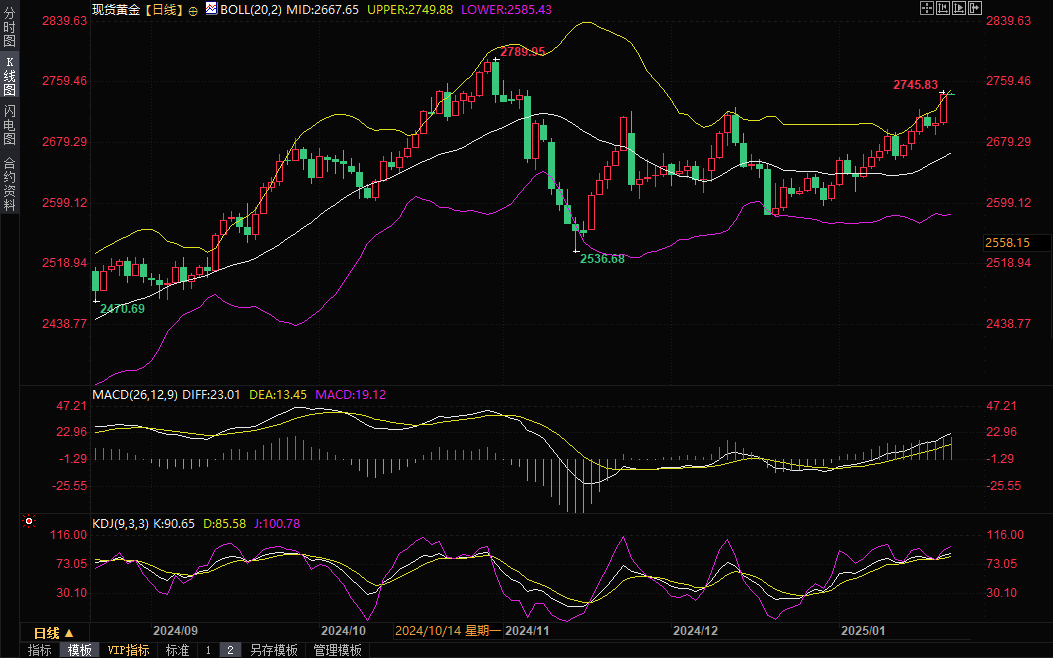This screenshot has height=658, width=1053.
Task: Click the play-forward chart axis icon
Action: coord(958,8)
